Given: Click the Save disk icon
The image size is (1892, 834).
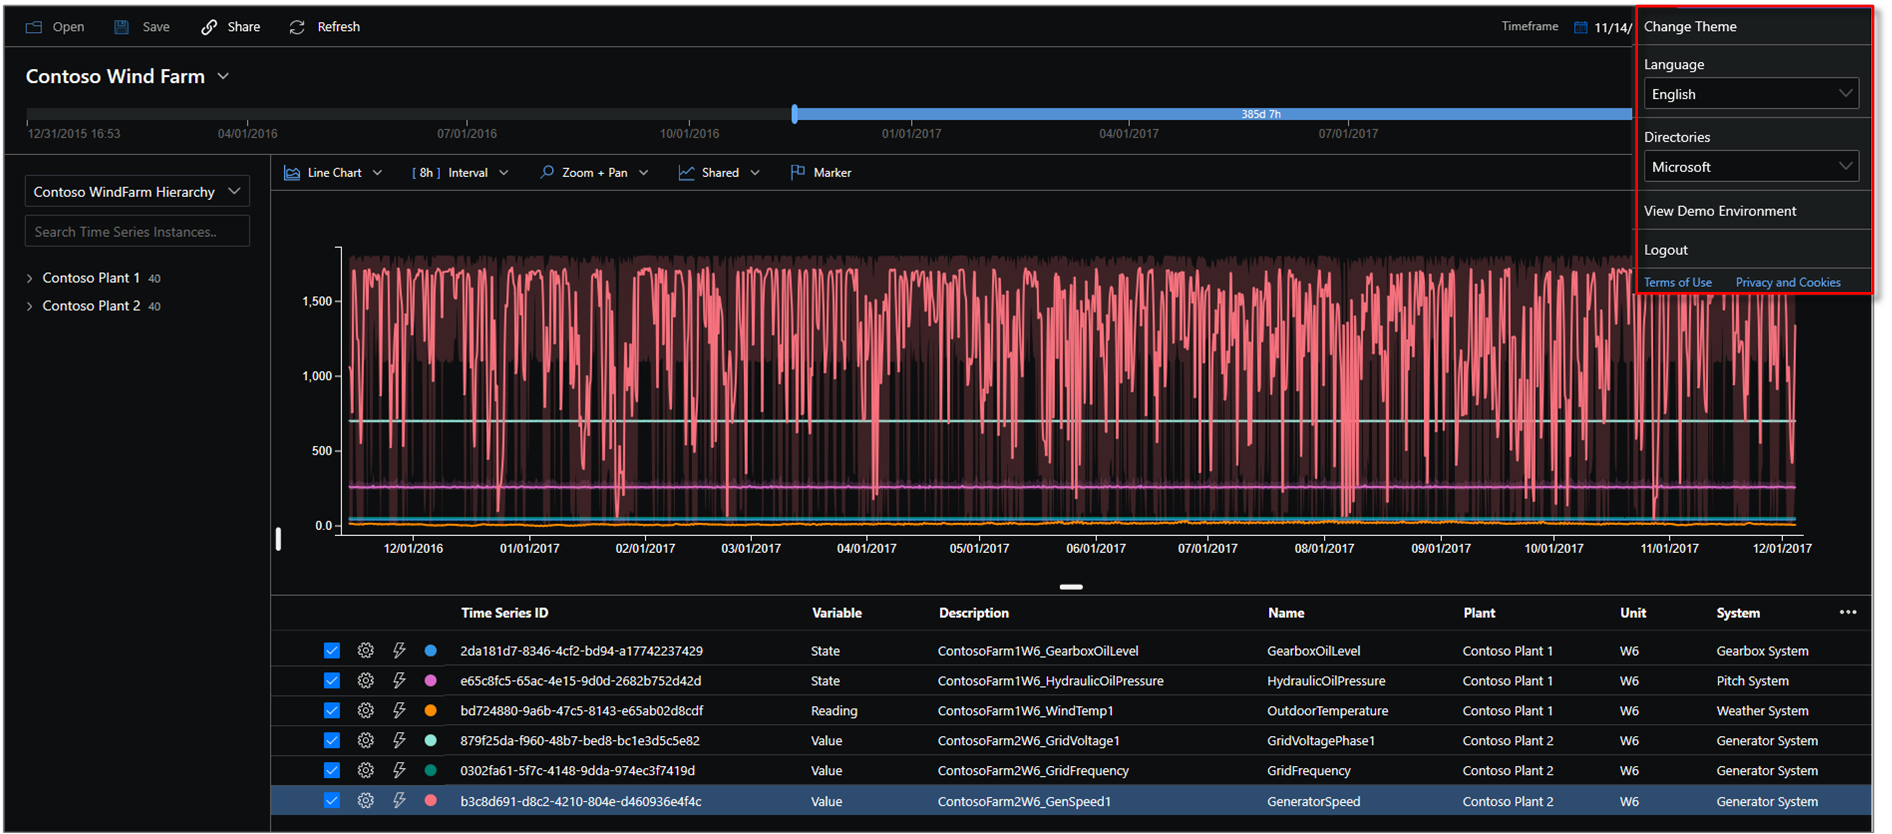Looking at the screenshot, I should tap(121, 27).
